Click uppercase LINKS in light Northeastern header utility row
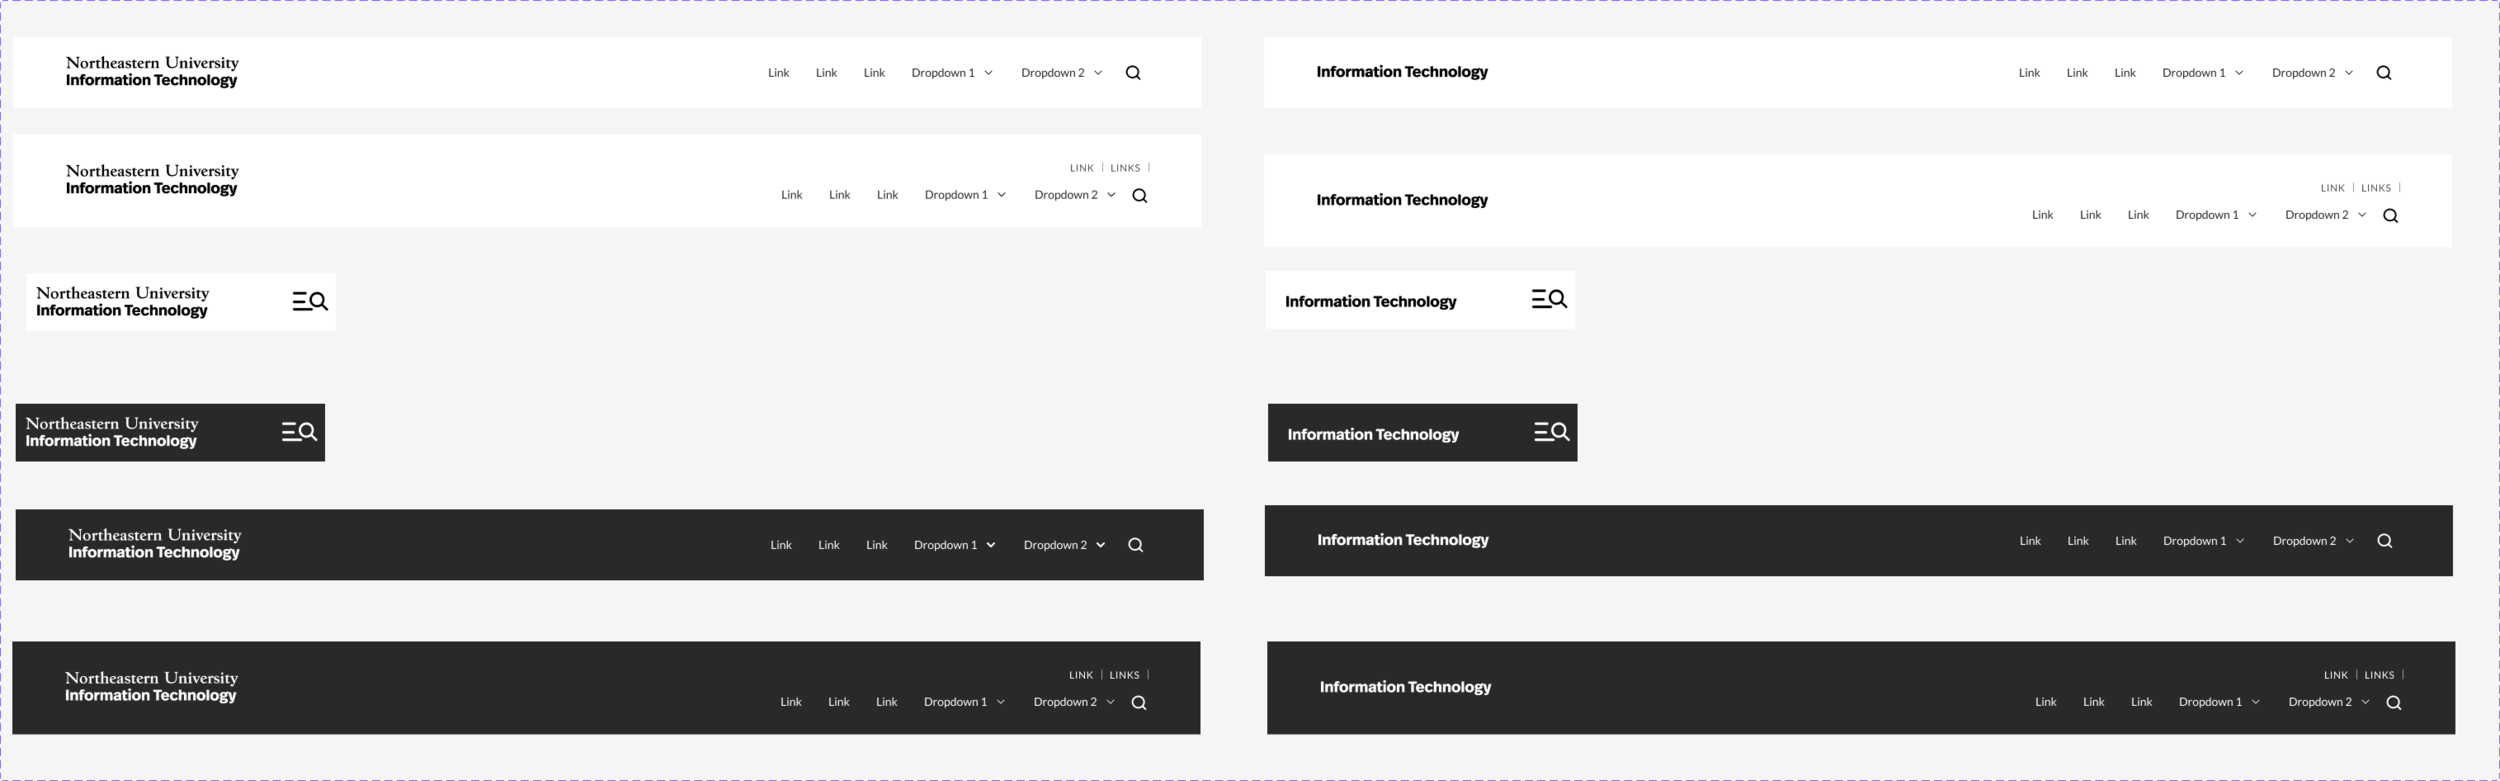Image resolution: width=2500 pixels, height=781 pixels. coord(1125,168)
